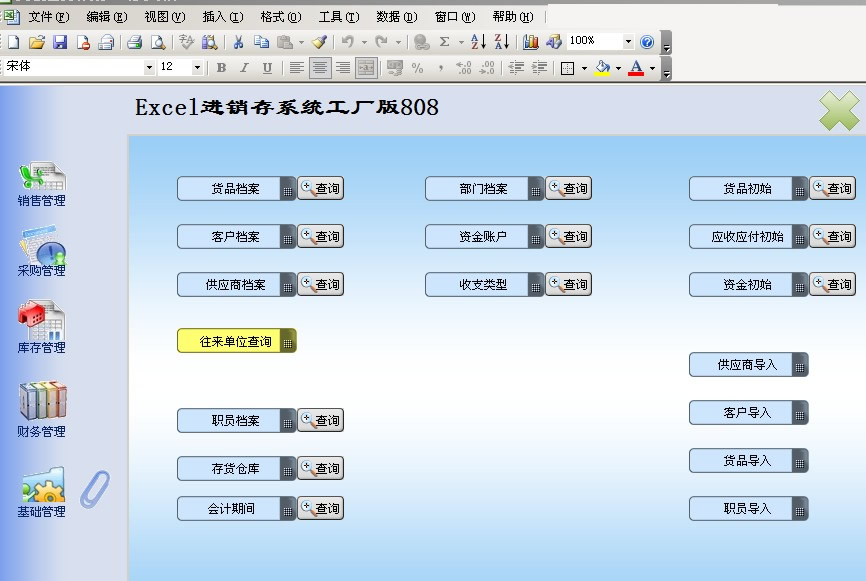The image size is (866, 581).
Task: Toggle underline formatting
Action: point(267,68)
